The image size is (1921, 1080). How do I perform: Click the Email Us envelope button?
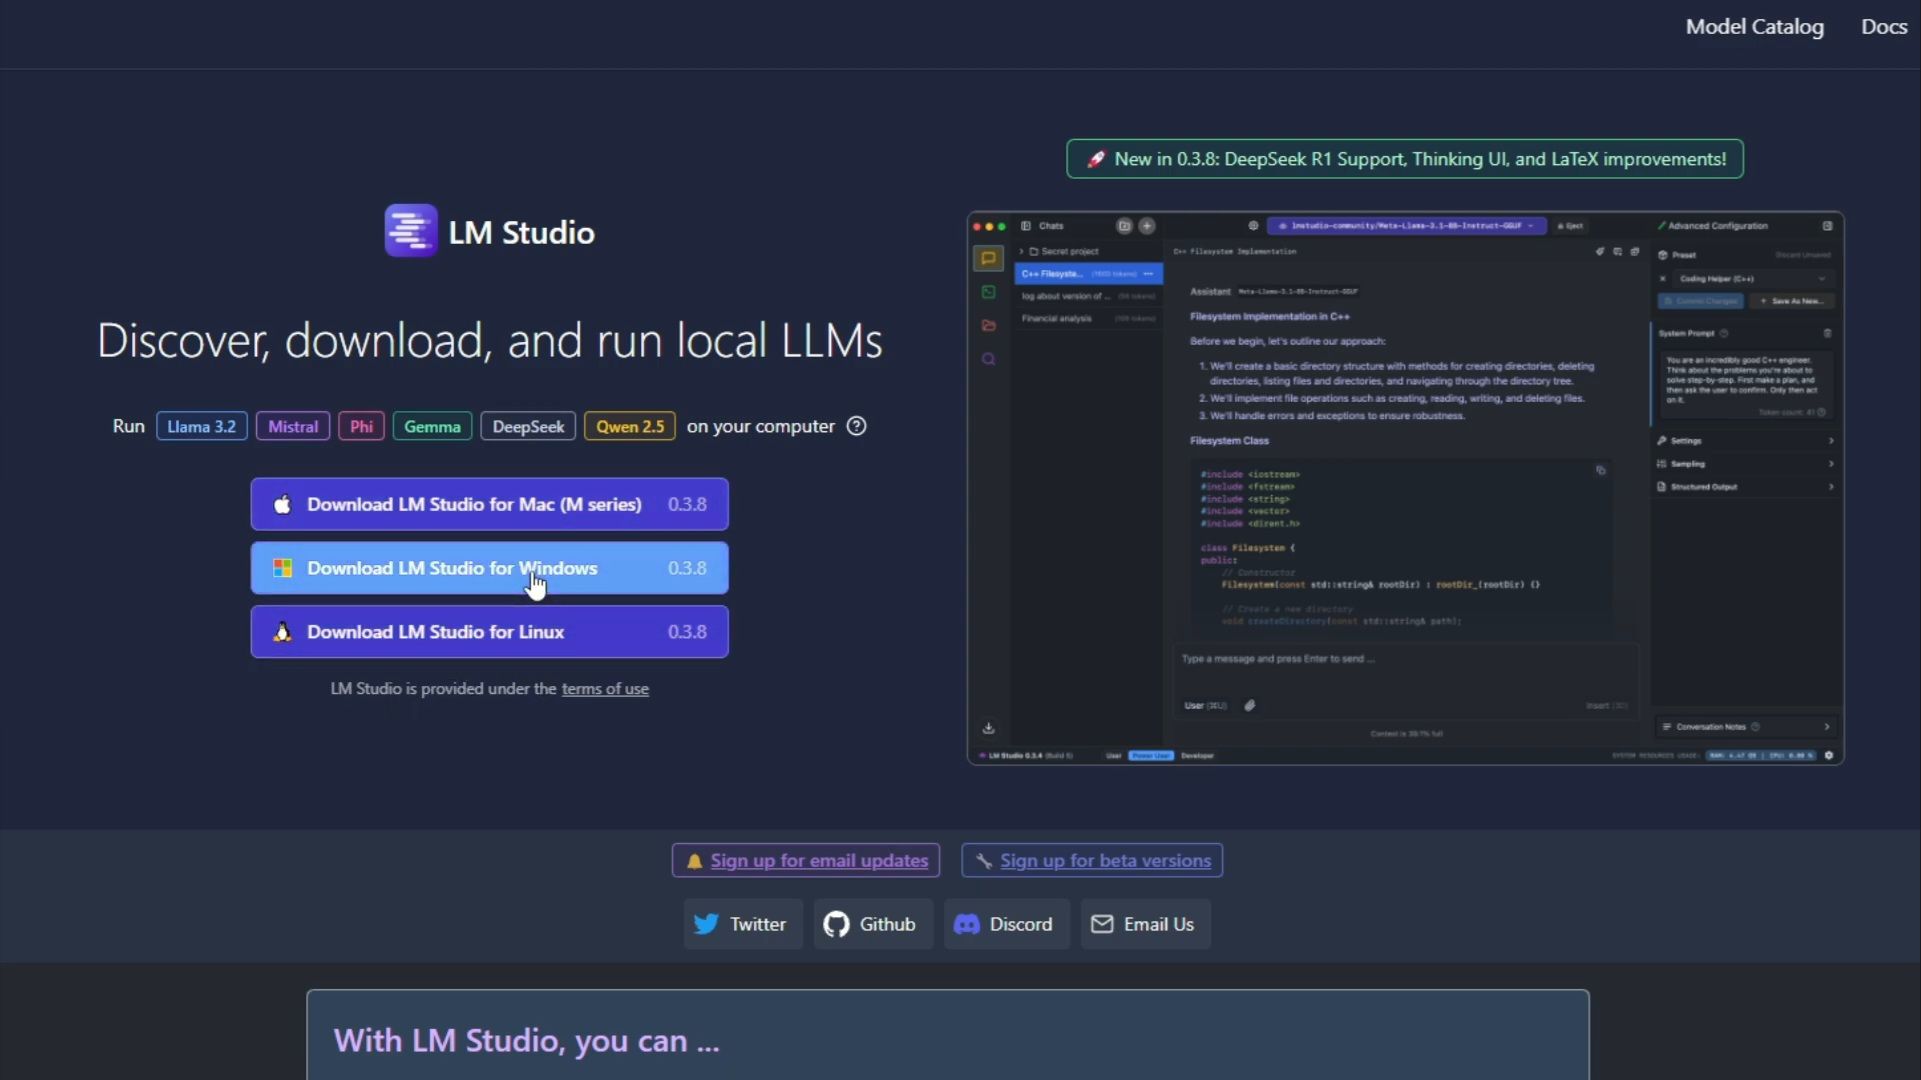click(1144, 924)
